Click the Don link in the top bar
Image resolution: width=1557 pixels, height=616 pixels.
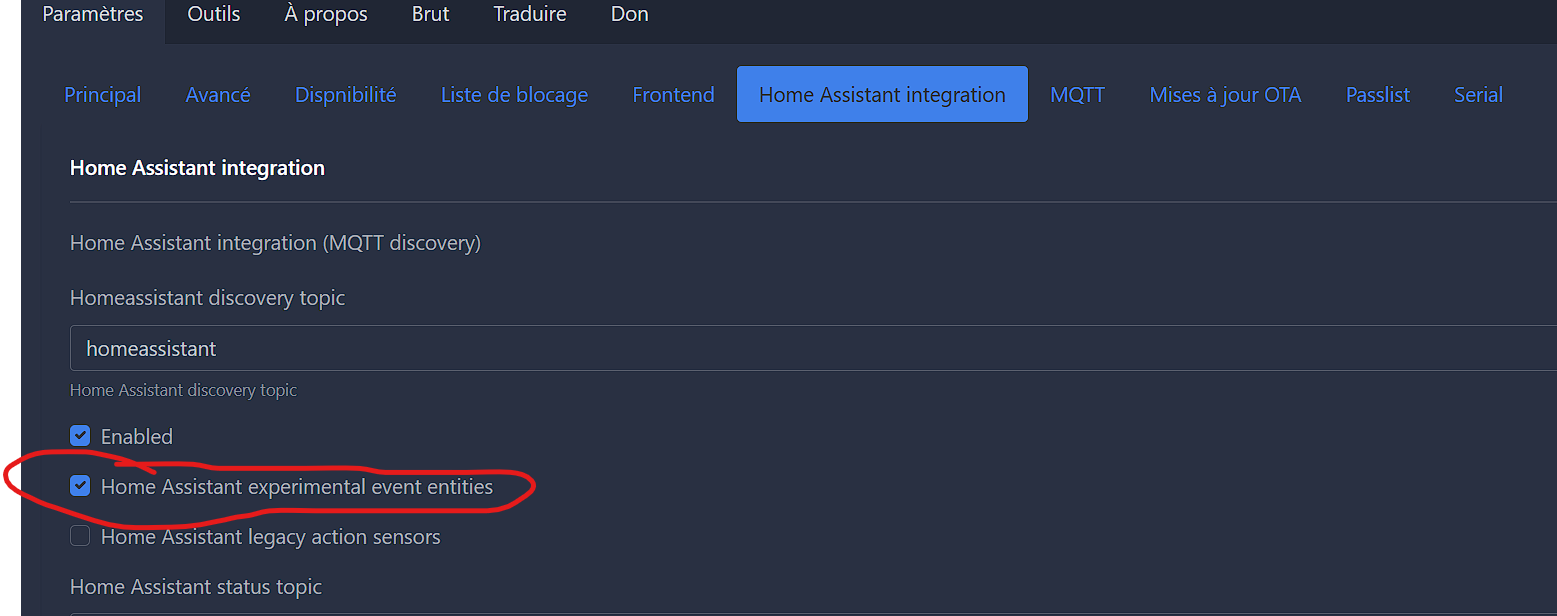click(x=630, y=15)
